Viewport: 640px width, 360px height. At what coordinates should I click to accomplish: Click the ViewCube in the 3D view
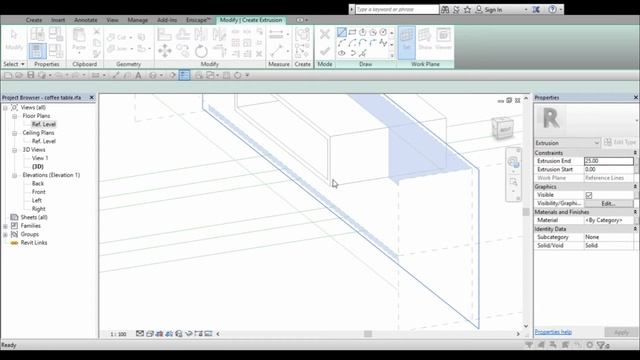502,128
